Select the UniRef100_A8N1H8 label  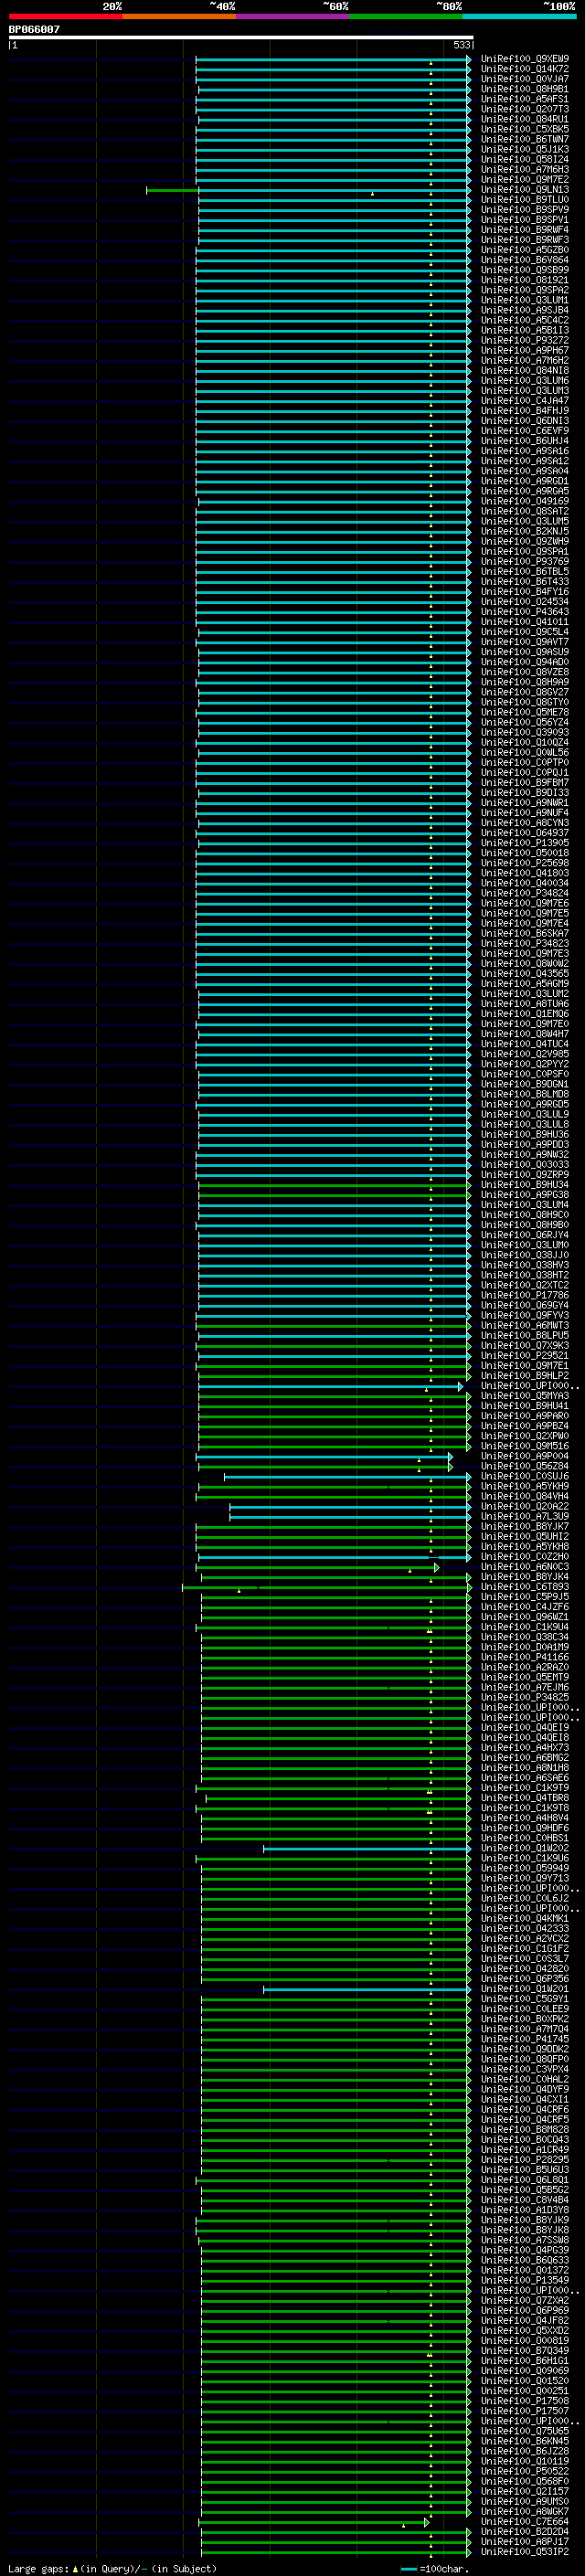click(x=525, y=1768)
